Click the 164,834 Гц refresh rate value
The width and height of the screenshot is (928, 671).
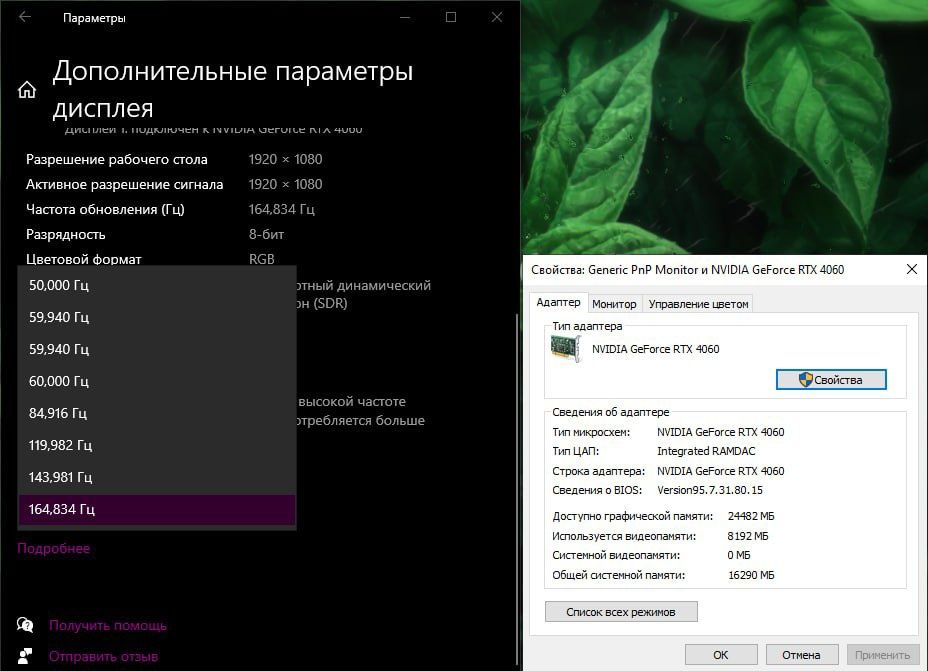[x=282, y=209]
